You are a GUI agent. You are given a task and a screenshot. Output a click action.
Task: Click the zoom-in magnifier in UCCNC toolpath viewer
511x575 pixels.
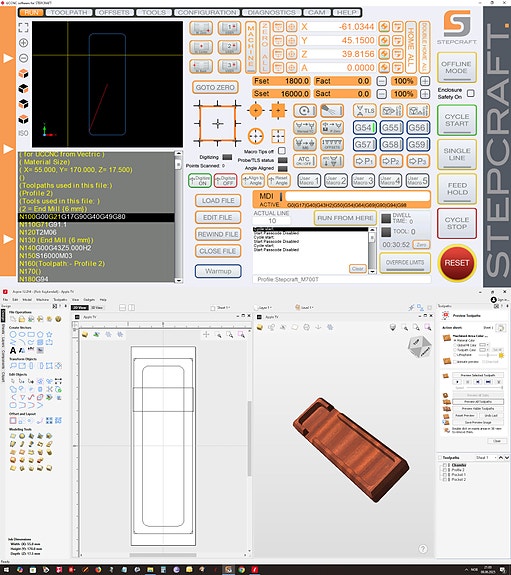(x=23, y=43)
